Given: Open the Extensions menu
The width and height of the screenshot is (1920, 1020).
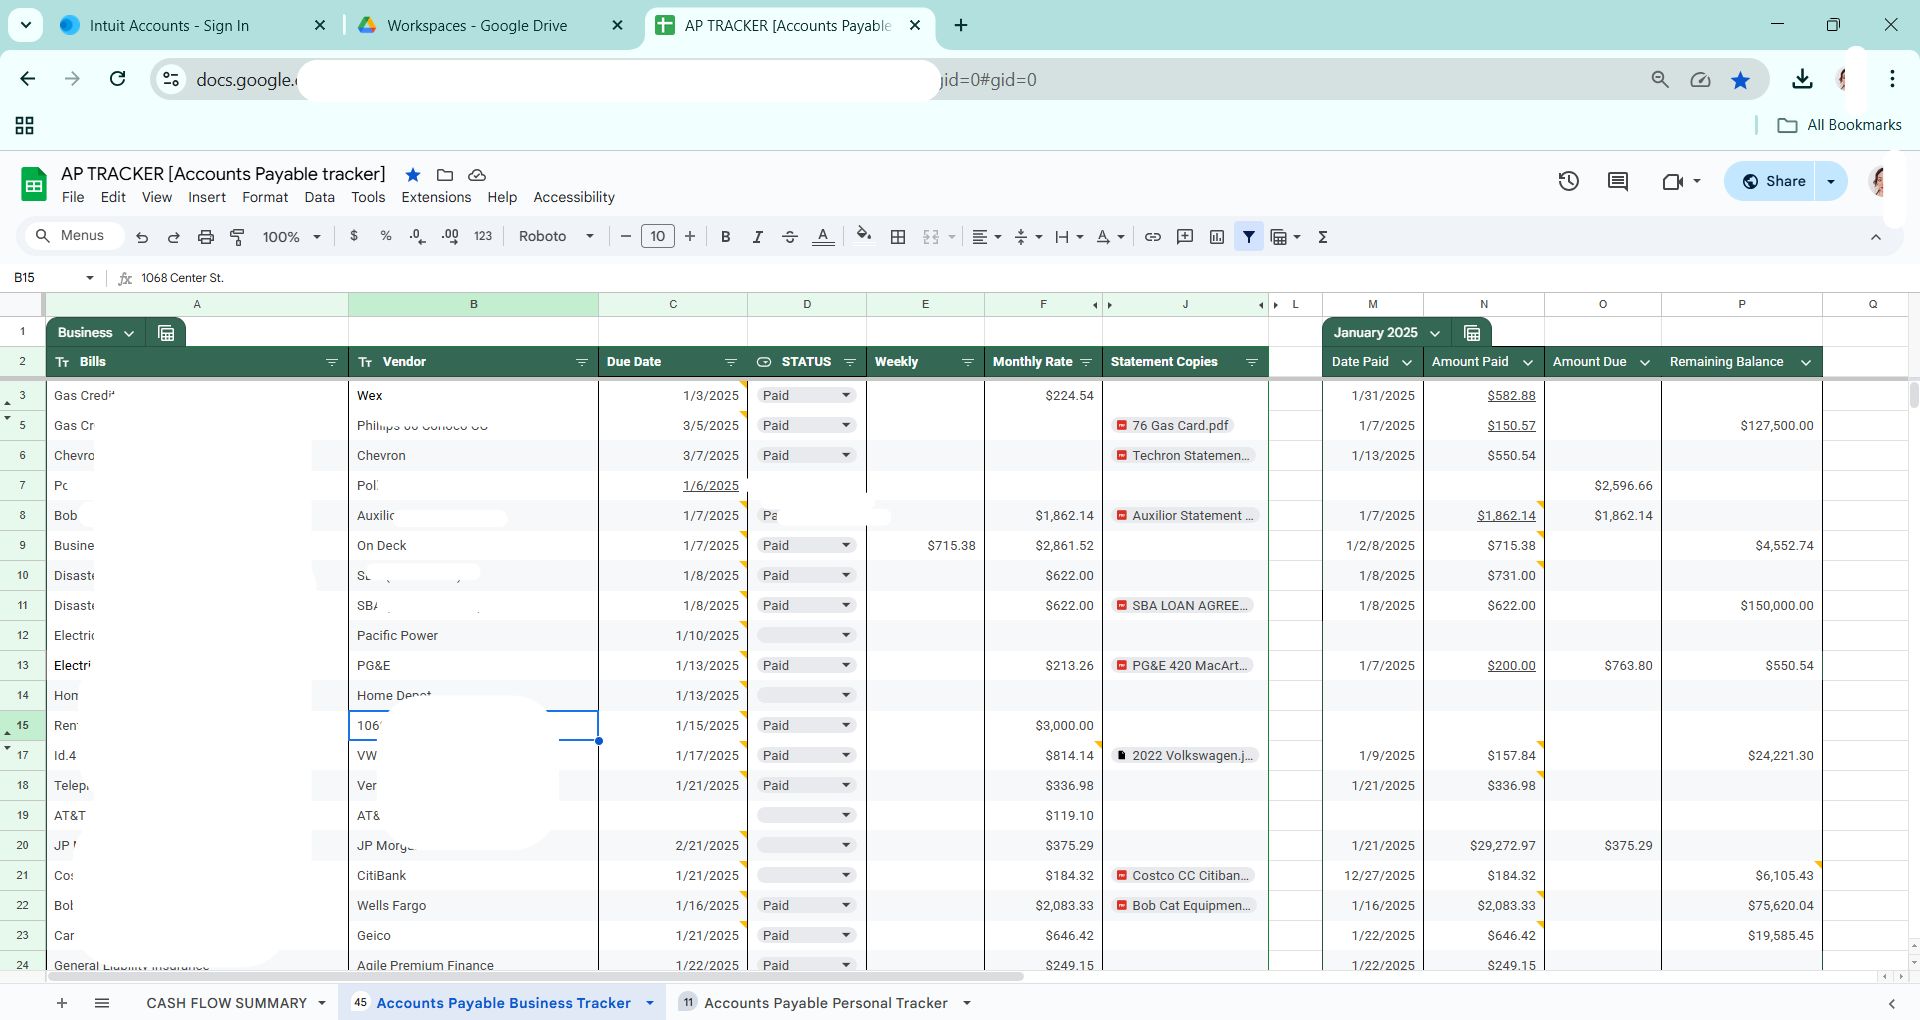Looking at the screenshot, I should click(x=435, y=197).
